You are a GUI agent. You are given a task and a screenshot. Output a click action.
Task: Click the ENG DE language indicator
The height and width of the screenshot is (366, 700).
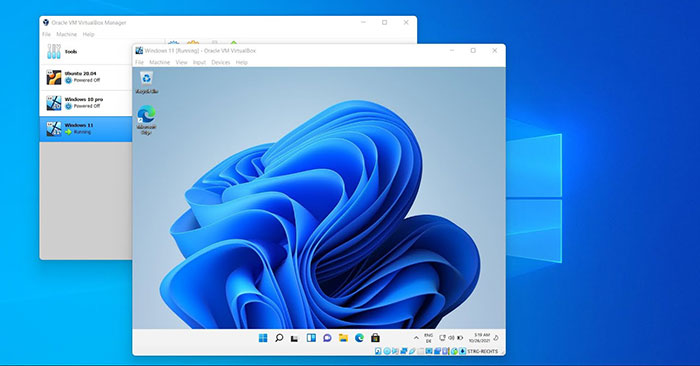pos(429,338)
